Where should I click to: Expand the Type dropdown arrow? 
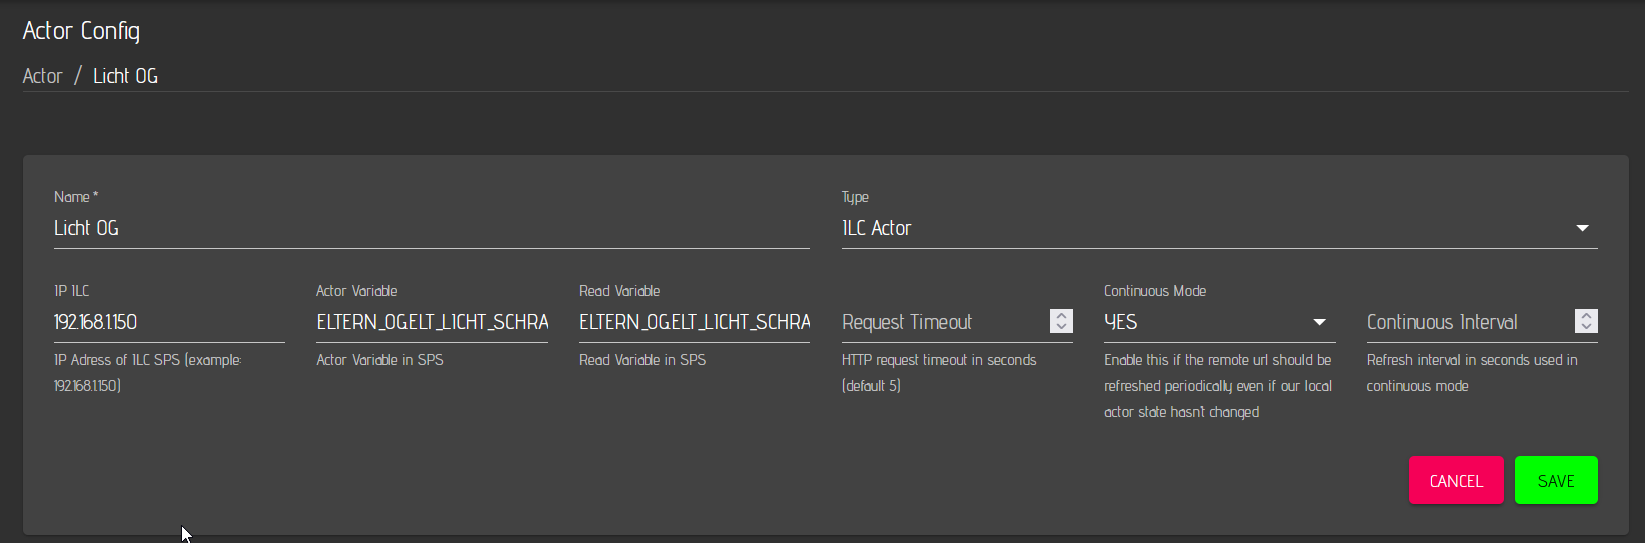1582,228
